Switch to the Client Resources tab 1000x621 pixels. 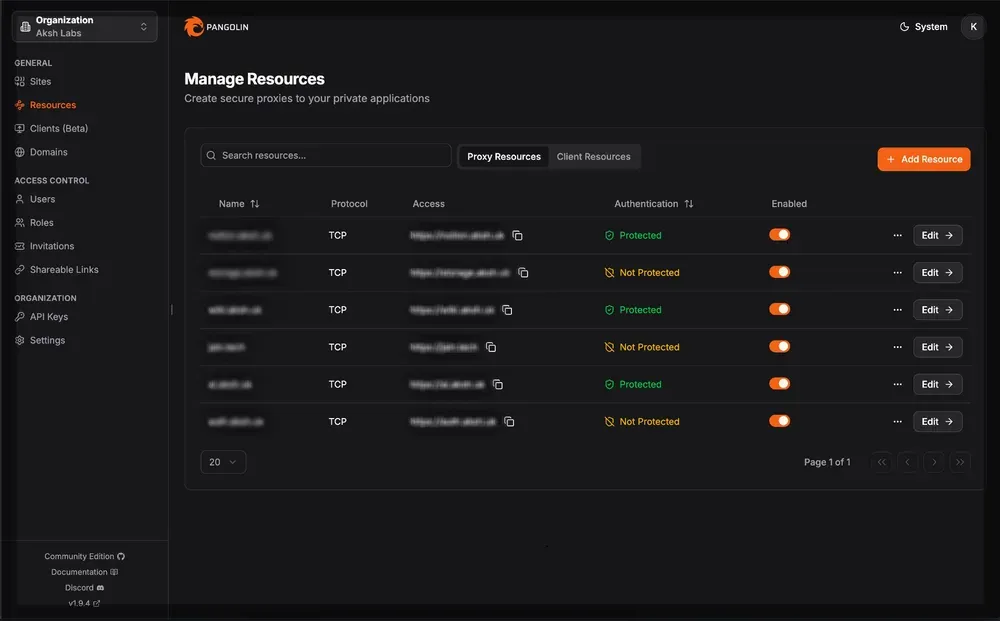[x=593, y=157]
